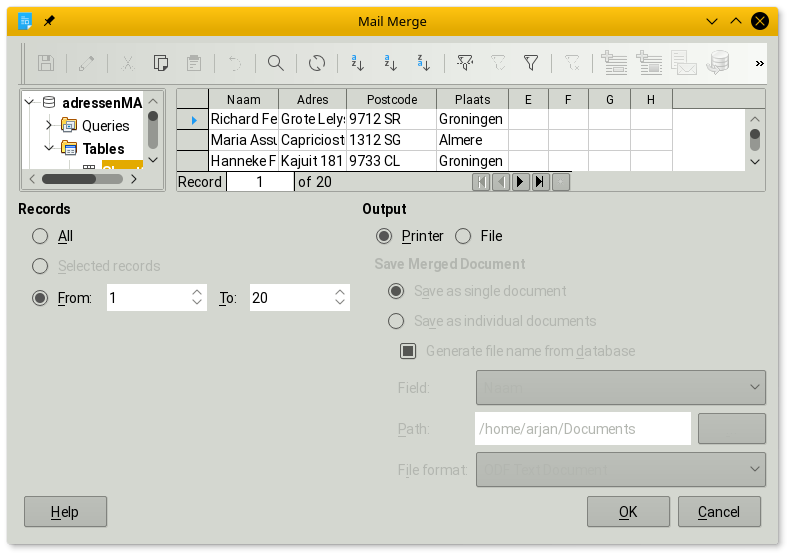Click the Sort Ascending icon

[391, 63]
